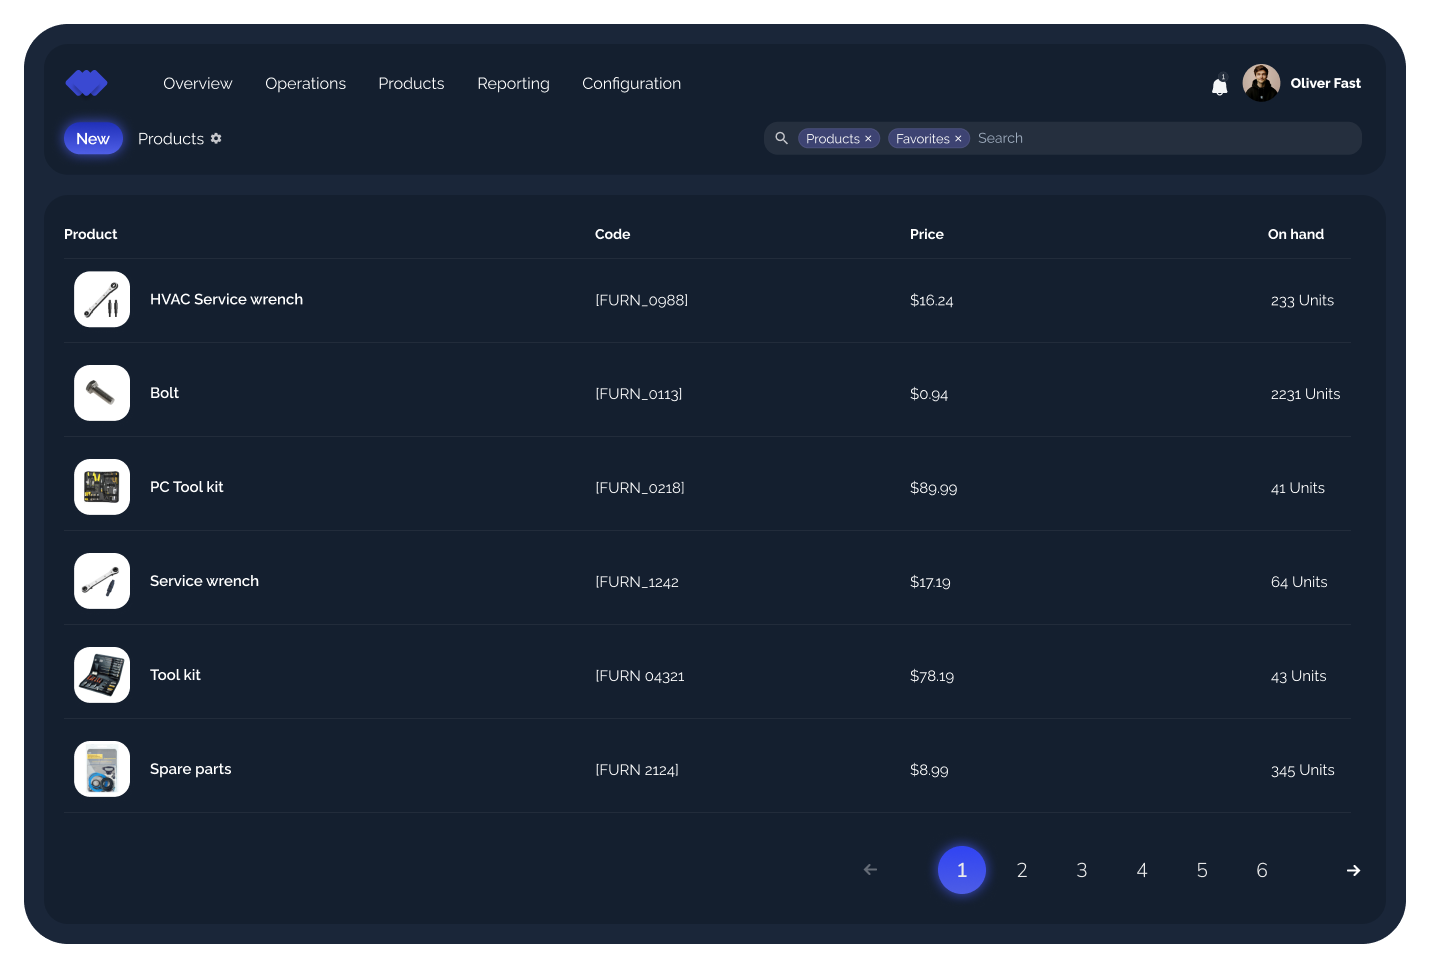Open the HVAC Service wrench product name
This screenshot has height=968, width=1430.
tap(226, 299)
